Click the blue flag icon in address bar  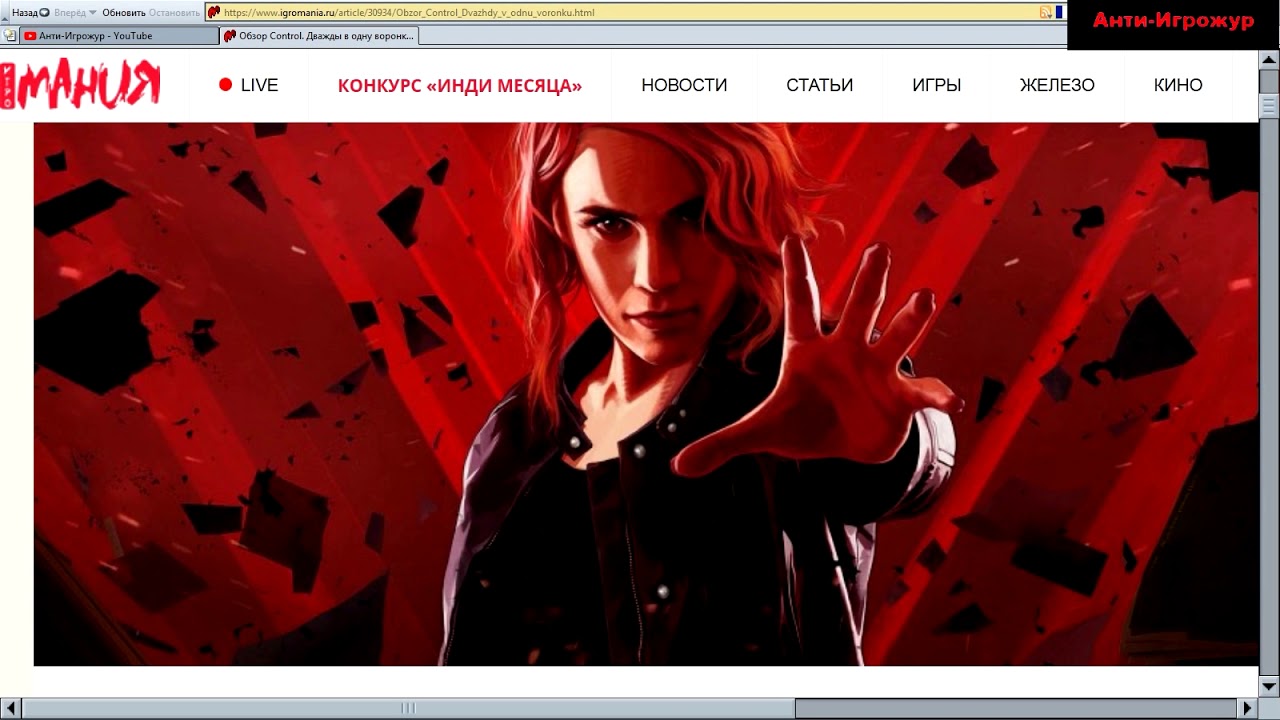click(x=1059, y=12)
